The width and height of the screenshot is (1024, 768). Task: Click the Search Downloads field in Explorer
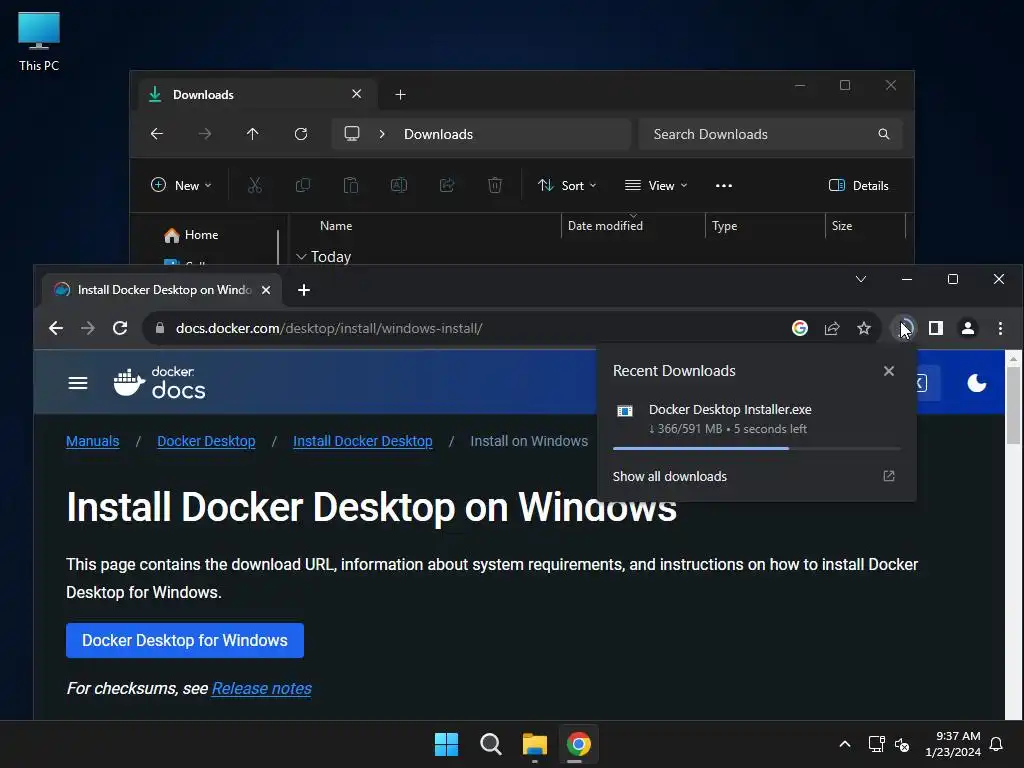point(771,134)
